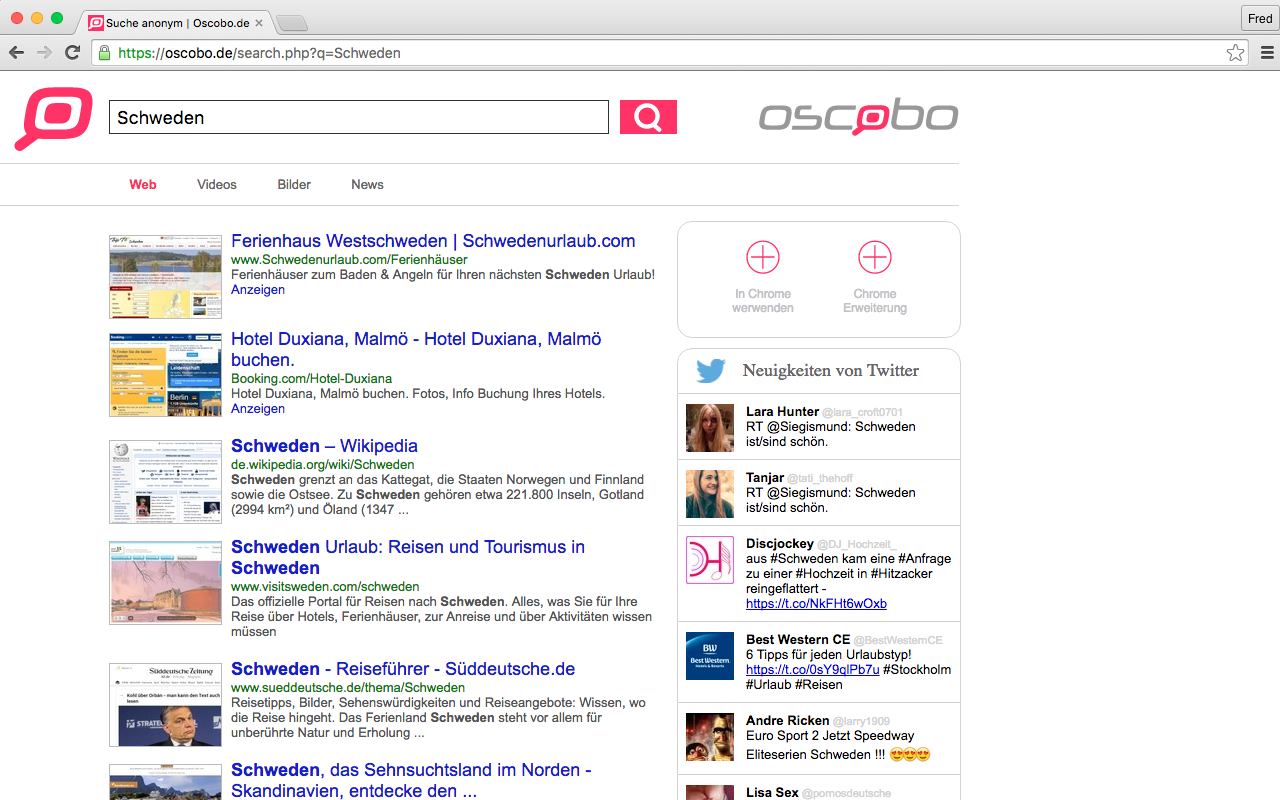Open Hotel Duxiana, Malmö result link

416,350
